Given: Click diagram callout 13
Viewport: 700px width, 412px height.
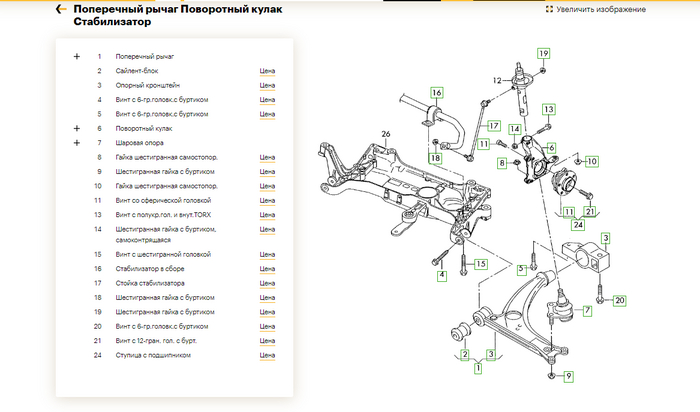Looking at the screenshot, I should (x=549, y=109).
